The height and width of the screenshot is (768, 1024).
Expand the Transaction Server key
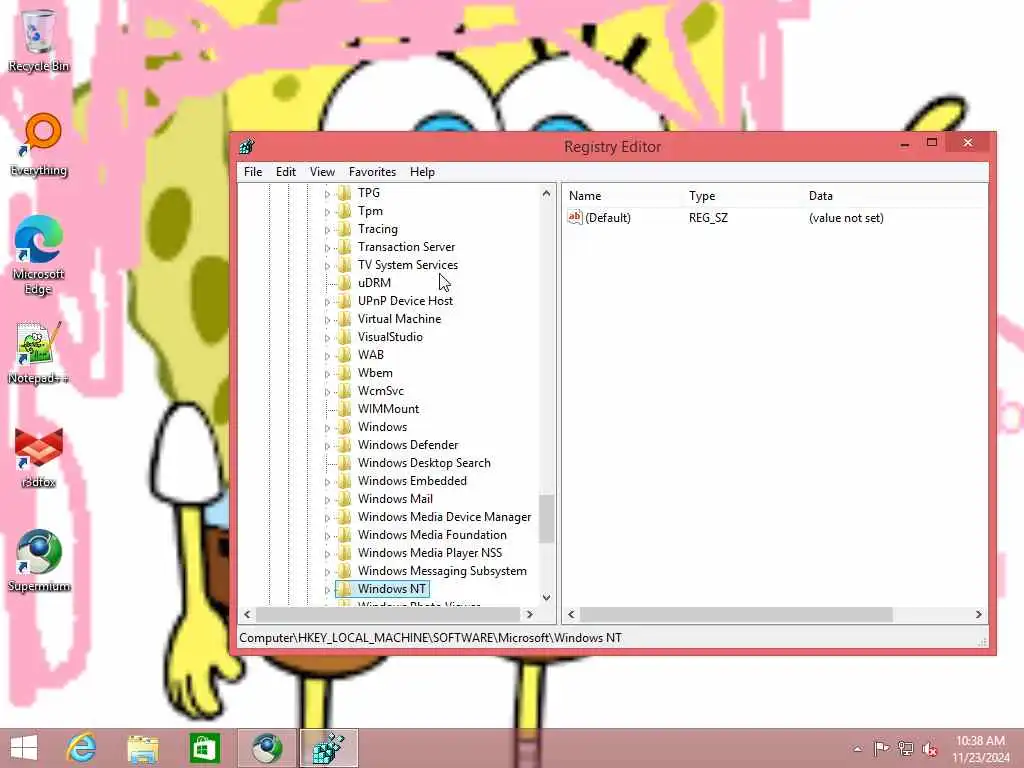(328, 248)
